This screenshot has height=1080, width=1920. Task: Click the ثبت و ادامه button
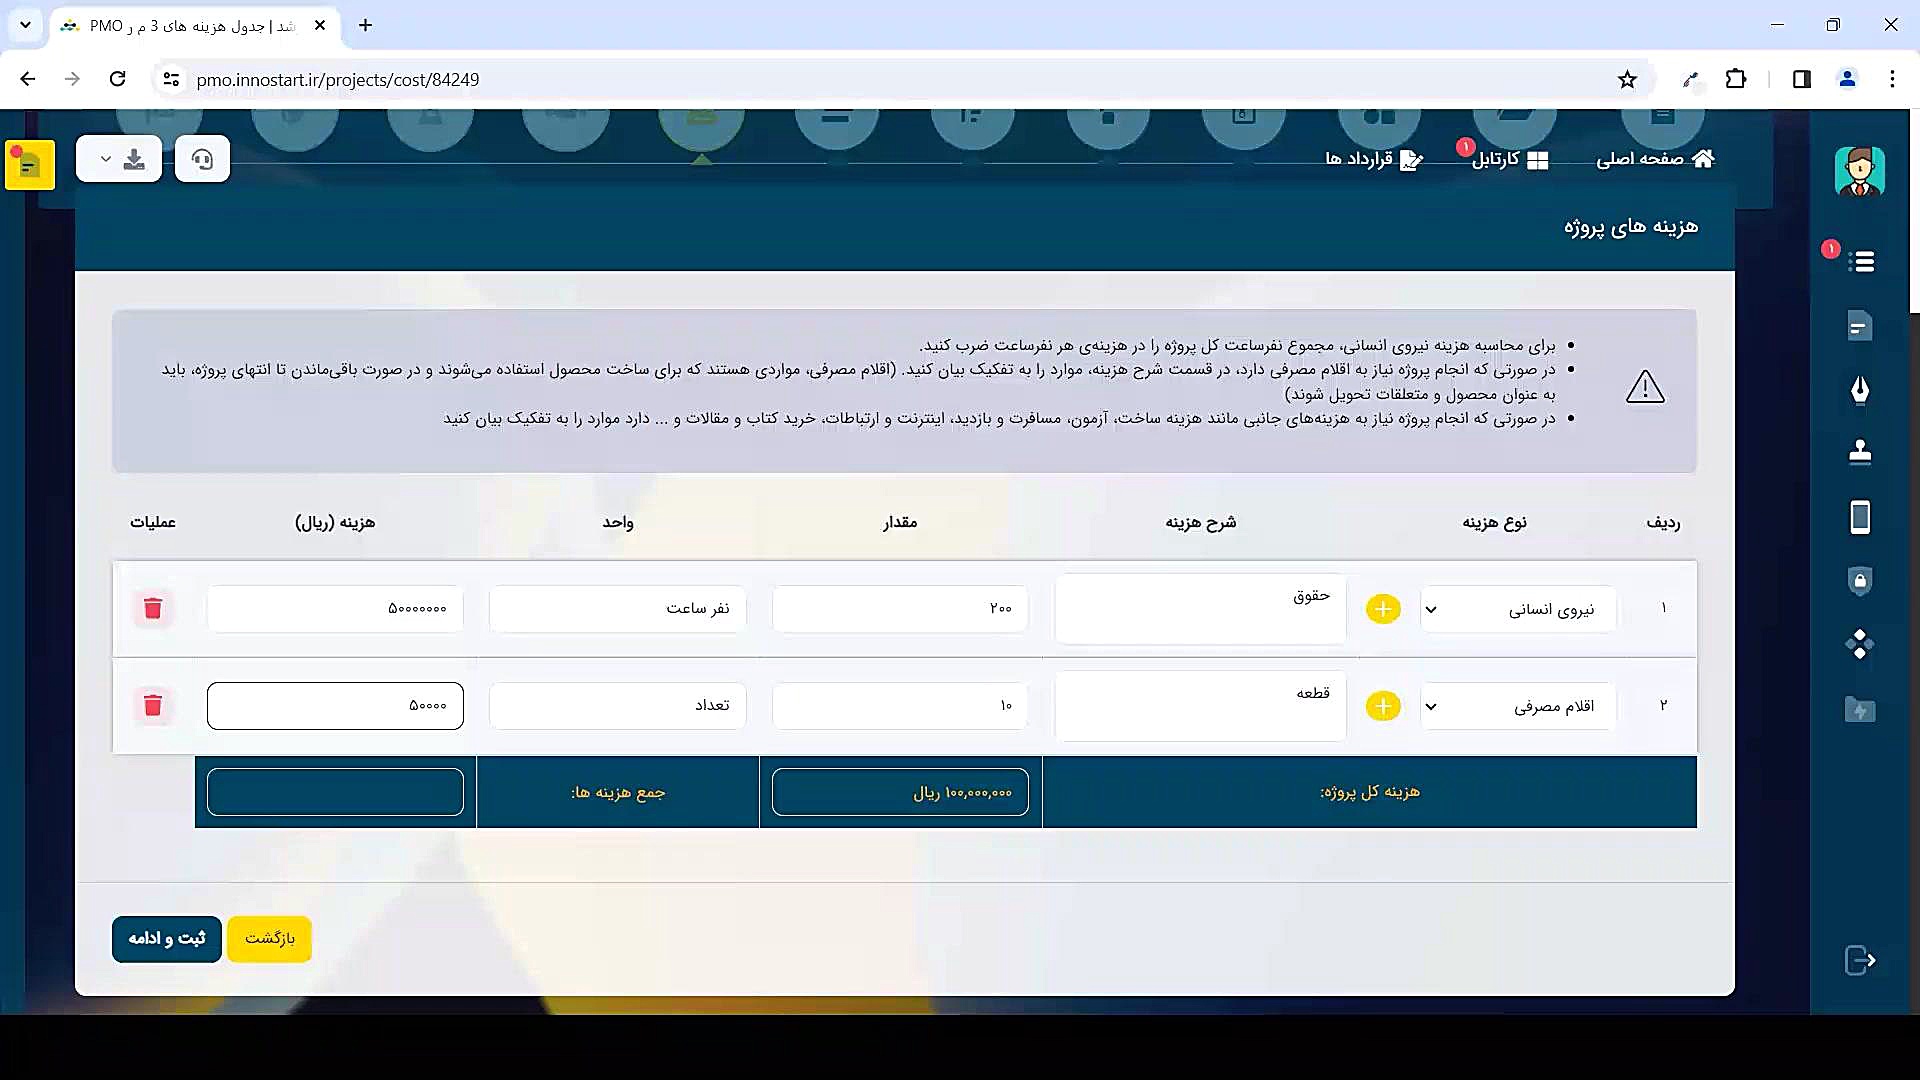point(167,939)
